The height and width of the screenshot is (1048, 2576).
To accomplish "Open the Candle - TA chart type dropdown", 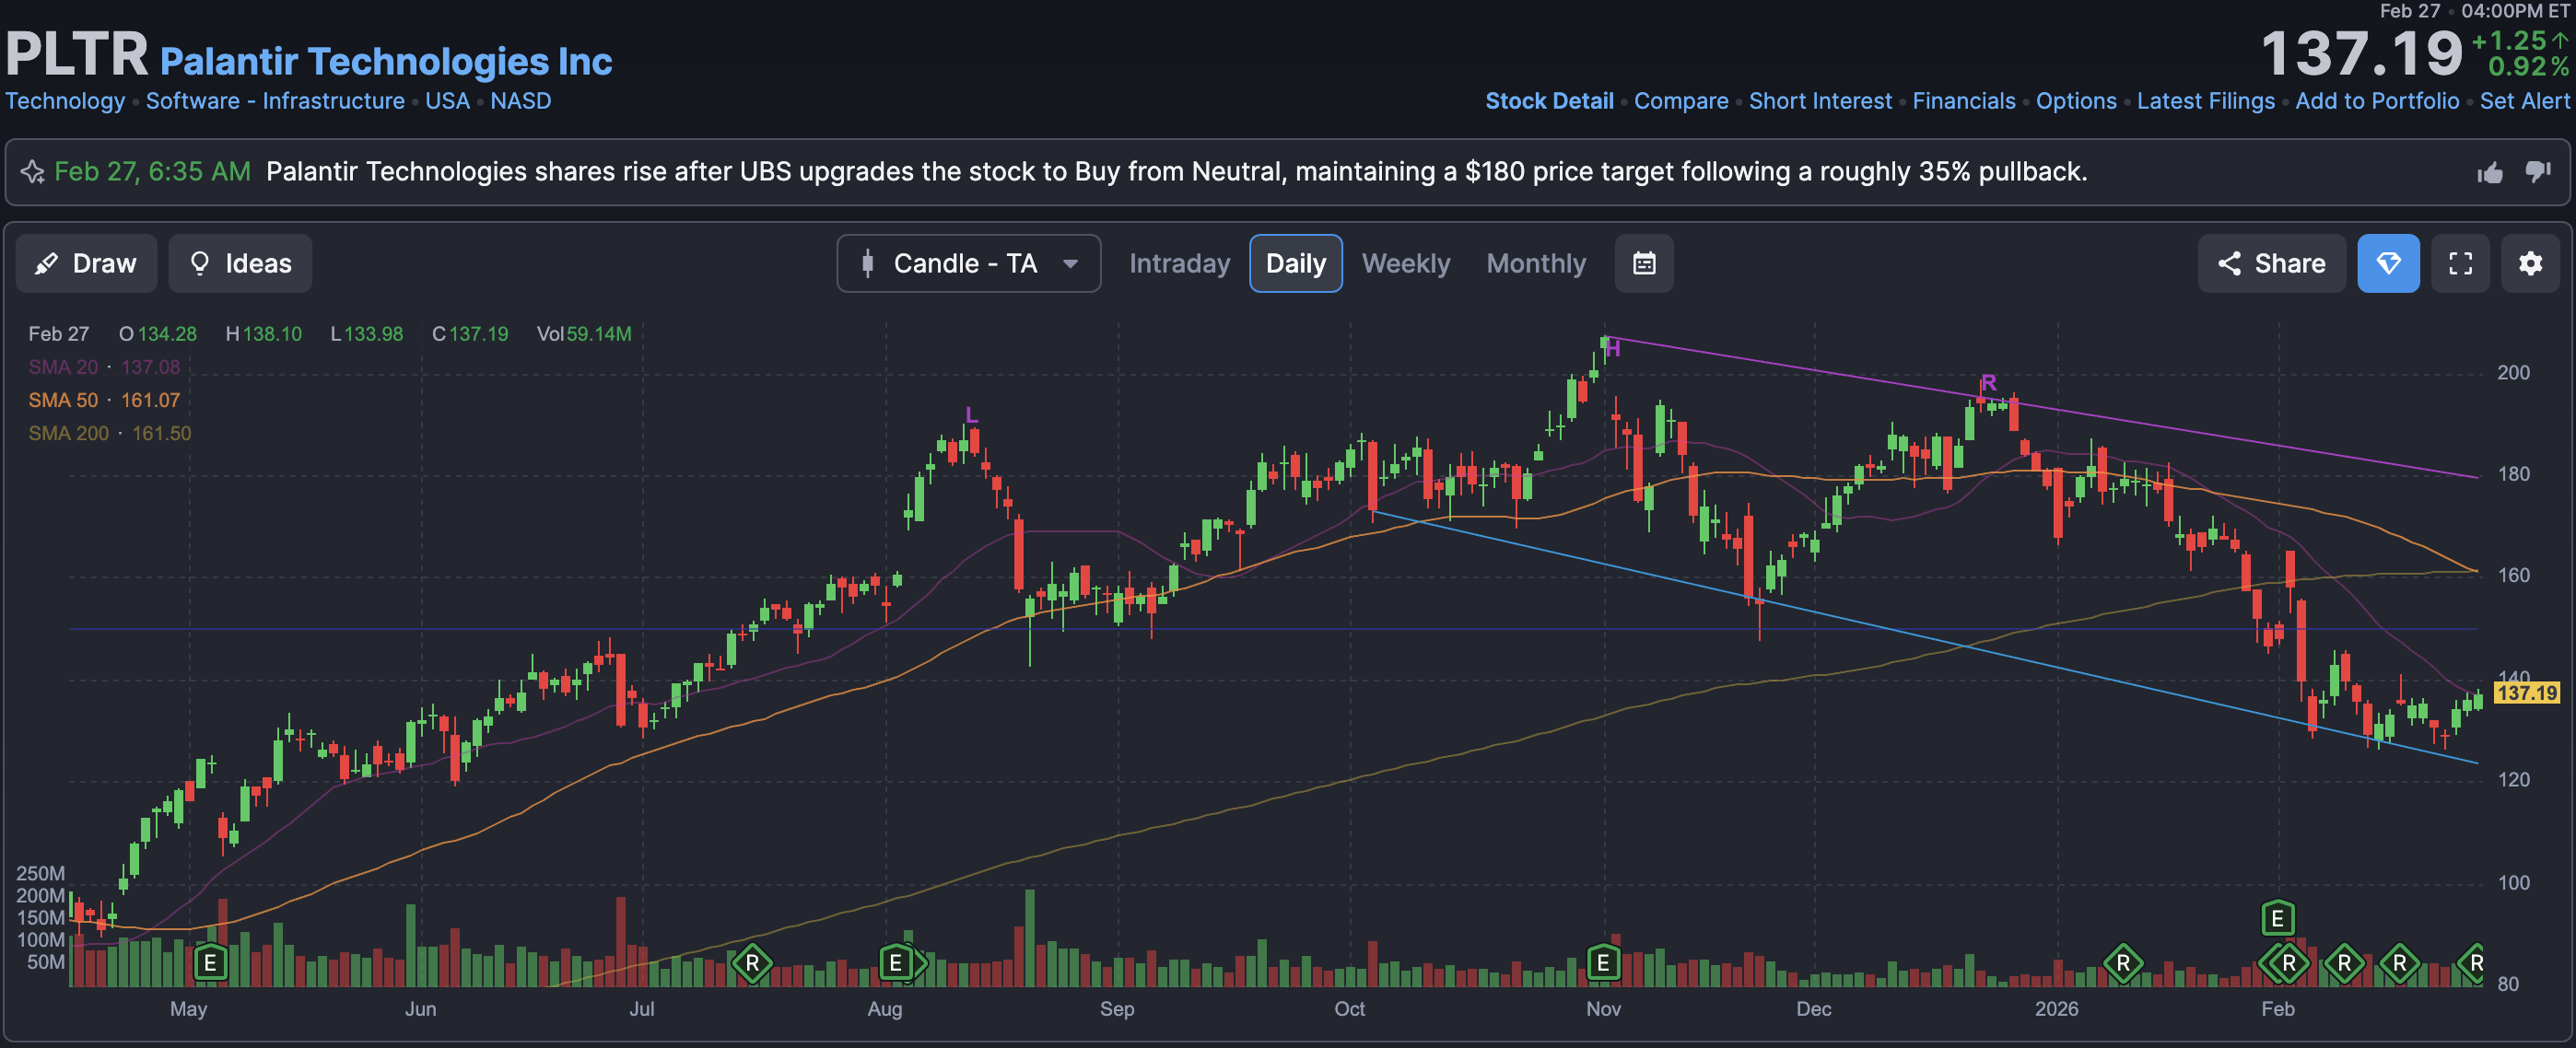I will click(968, 264).
